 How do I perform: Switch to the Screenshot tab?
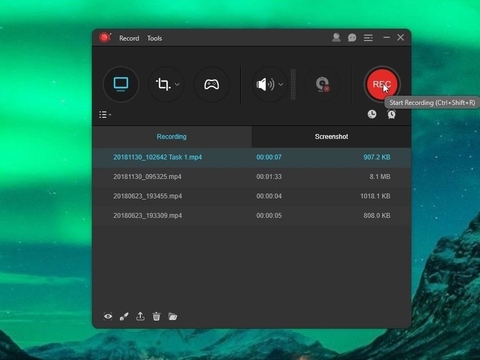point(331,137)
